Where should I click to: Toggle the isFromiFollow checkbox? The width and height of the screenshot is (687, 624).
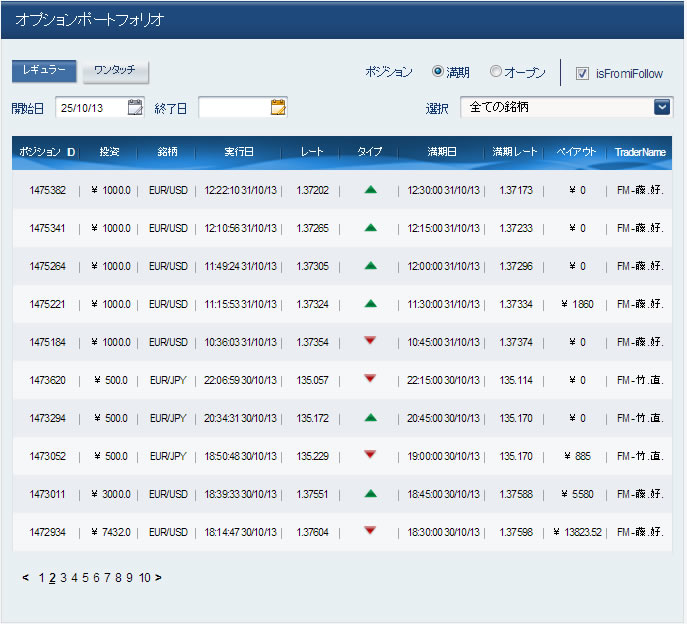pyautogui.click(x=582, y=74)
